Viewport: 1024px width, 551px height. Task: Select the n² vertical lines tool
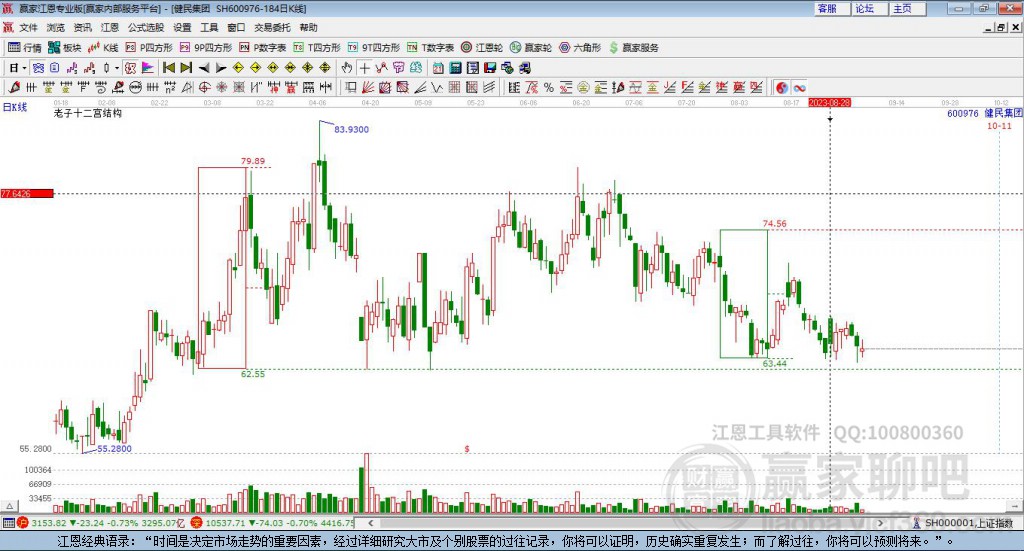point(170,87)
